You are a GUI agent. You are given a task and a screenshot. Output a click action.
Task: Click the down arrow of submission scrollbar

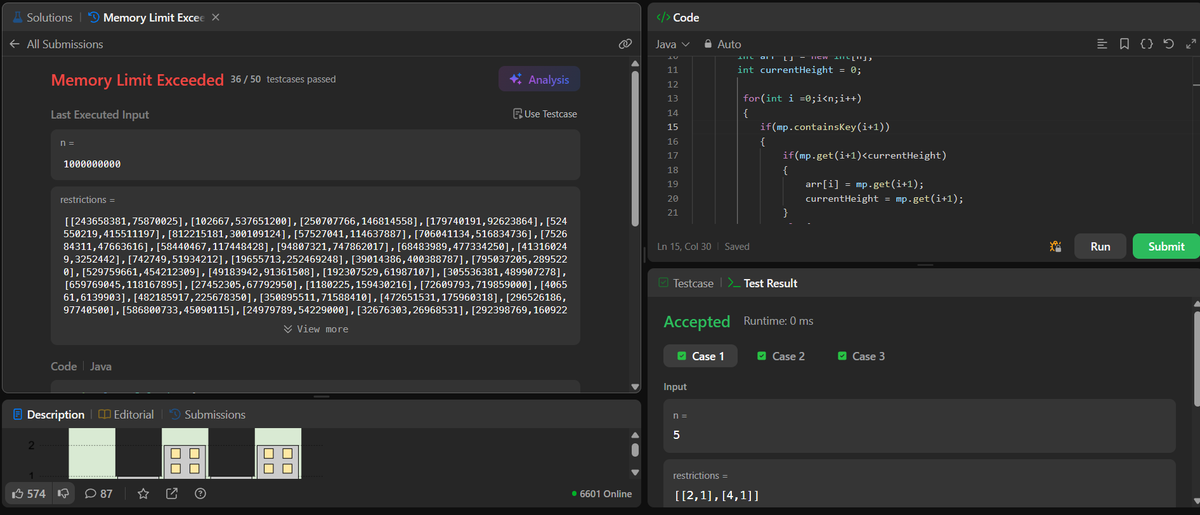tap(635, 387)
